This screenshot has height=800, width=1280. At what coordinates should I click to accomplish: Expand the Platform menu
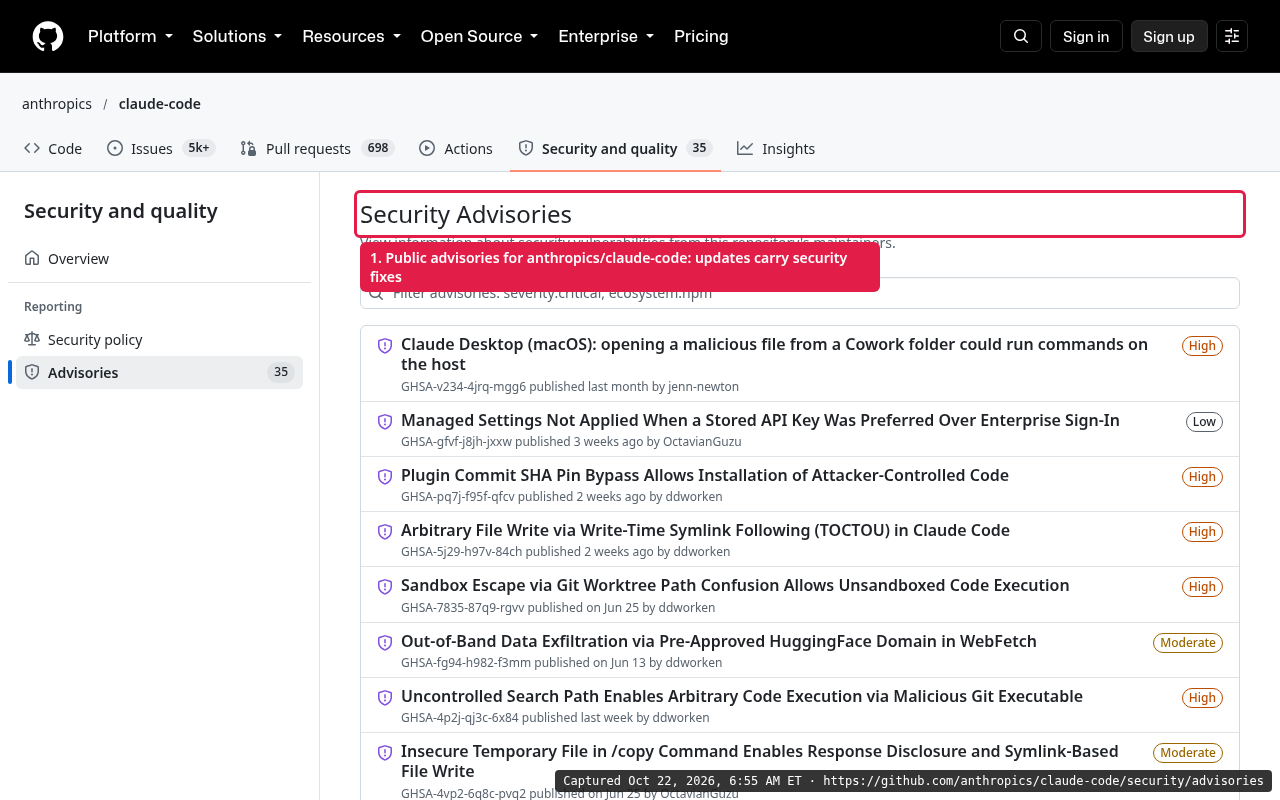(x=130, y=36)
